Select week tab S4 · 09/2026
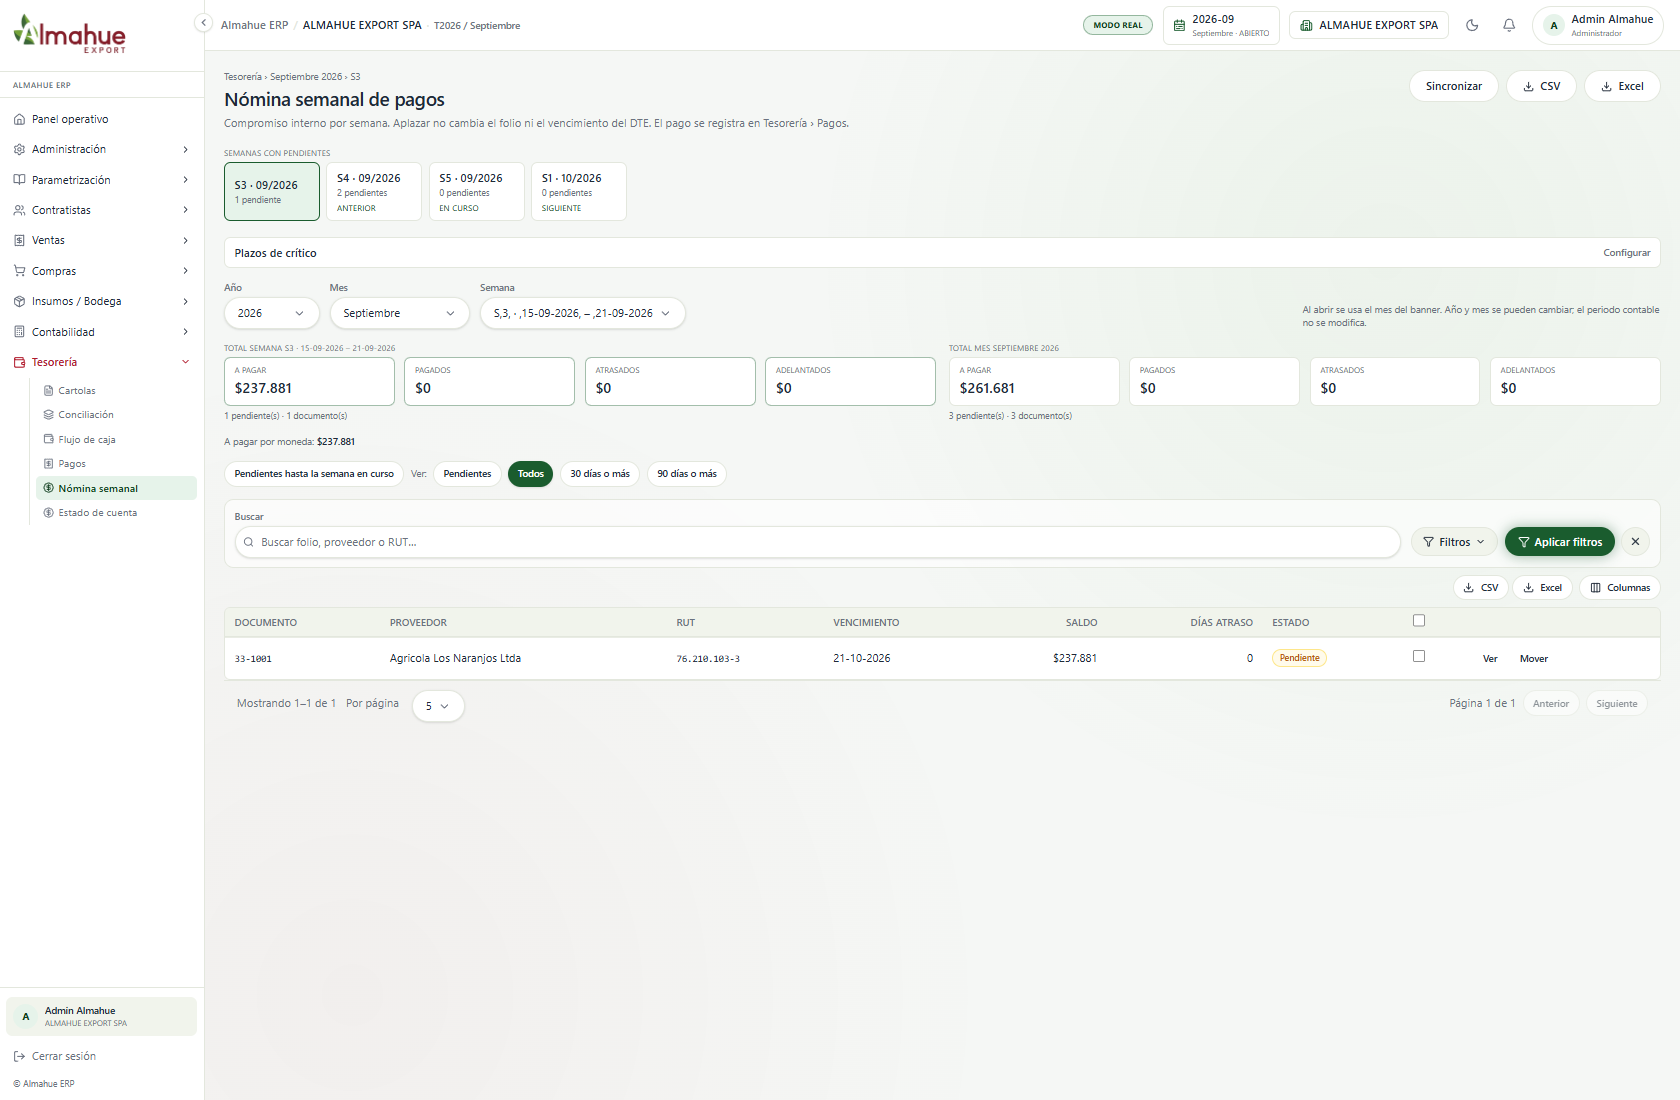The width and height of the screenshot is (1680, 1100). tap(374, 191)
